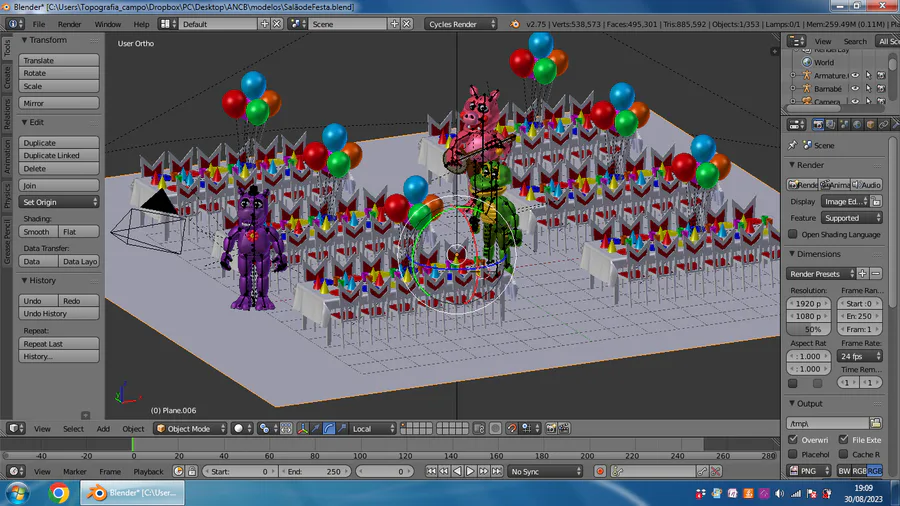This screenshot has width=900, height=506.
Task: Click the OpenGL render animation icon
Action: click(564, 429)
